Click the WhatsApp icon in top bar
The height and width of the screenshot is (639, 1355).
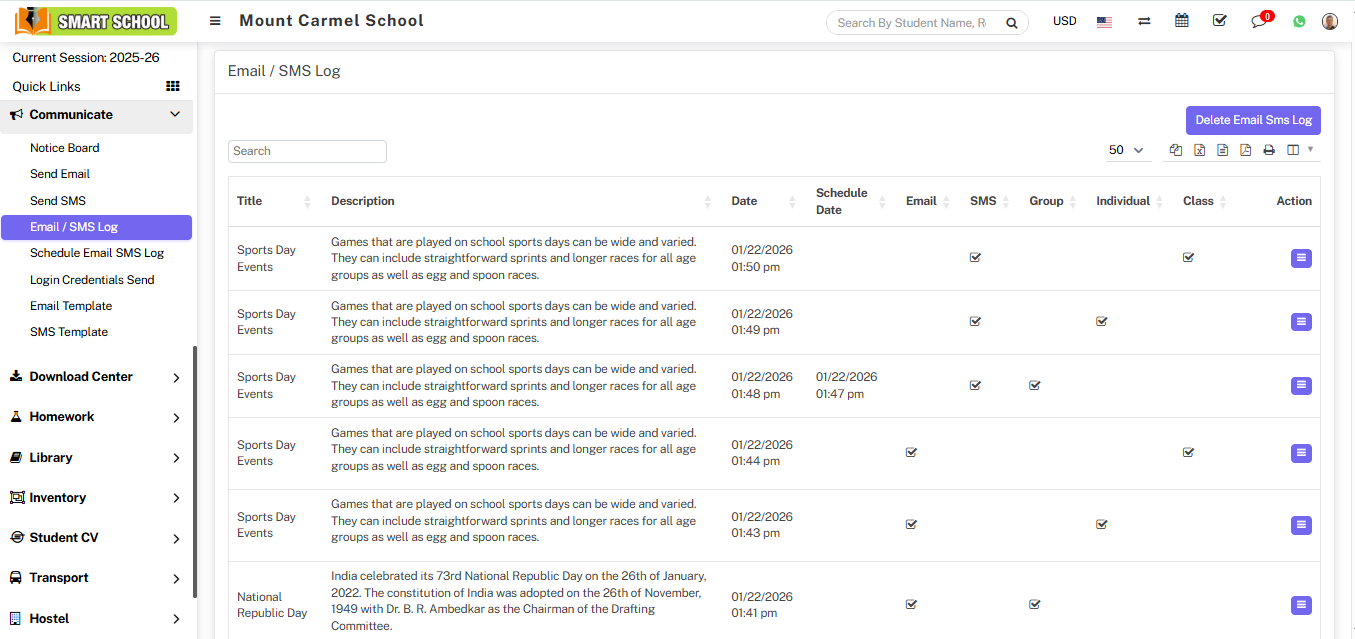[1299, 21]
